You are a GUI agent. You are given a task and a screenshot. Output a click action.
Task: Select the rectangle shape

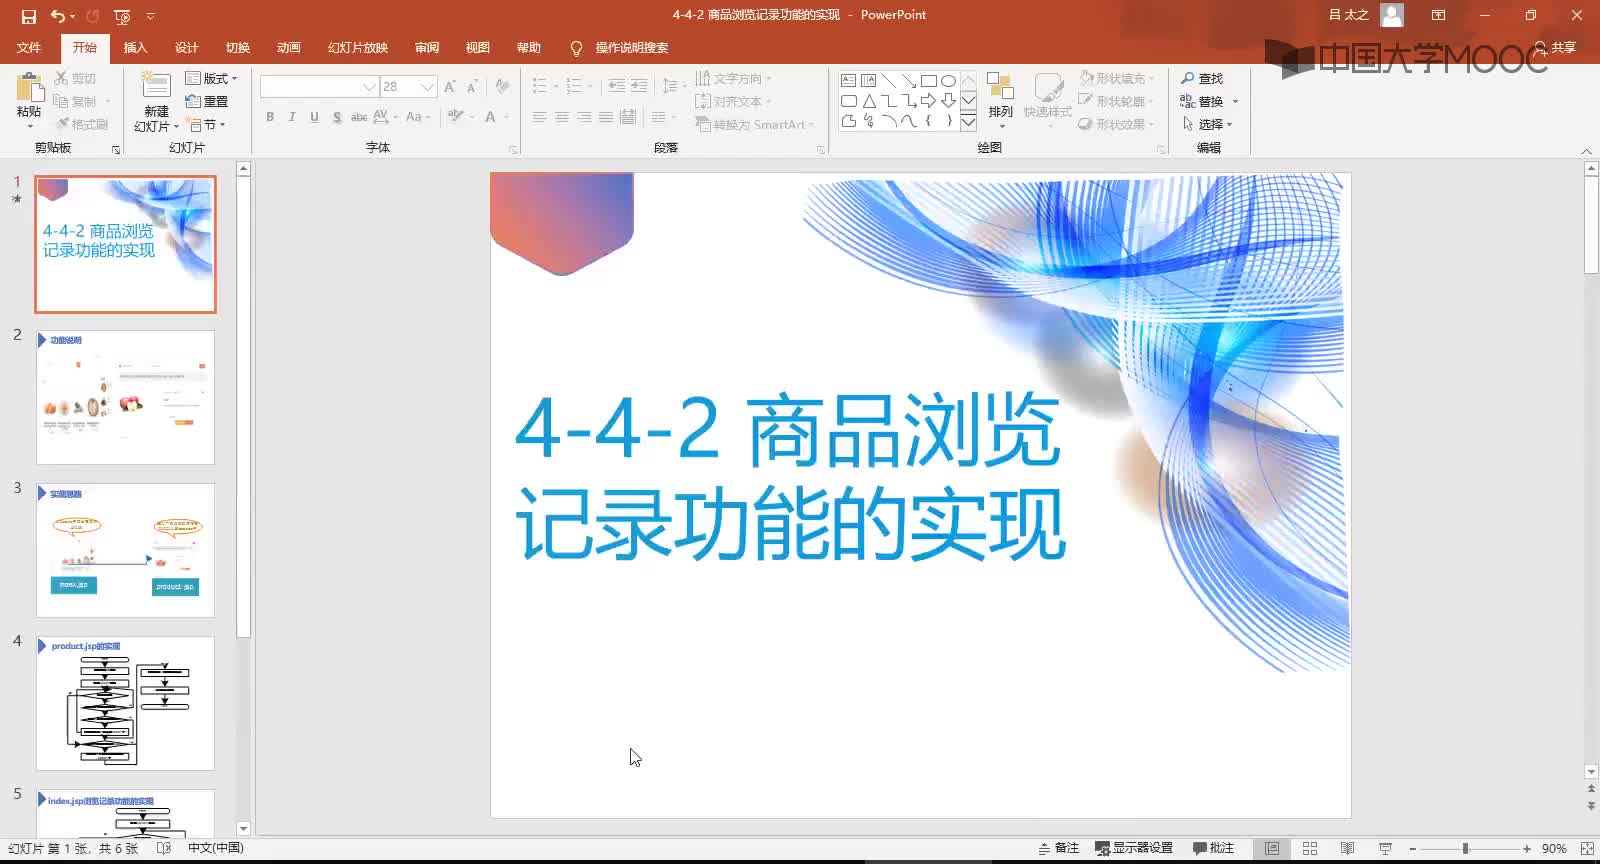point(928,80)
